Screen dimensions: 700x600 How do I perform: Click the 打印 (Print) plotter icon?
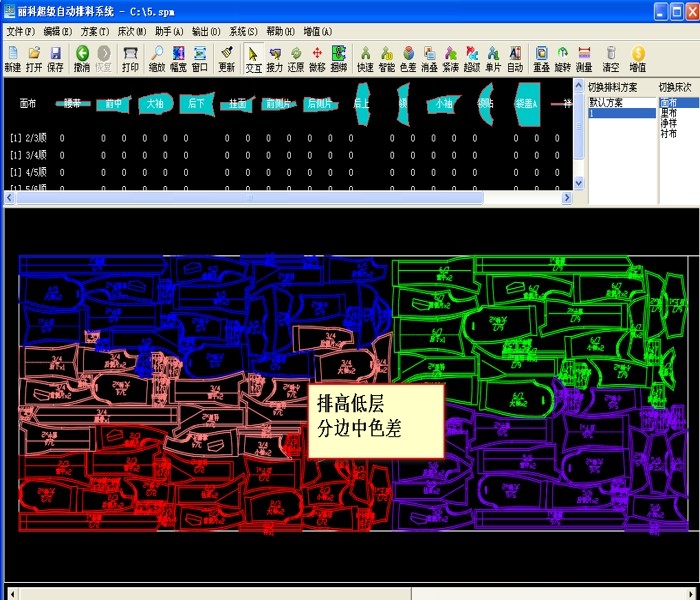(130, 58)
